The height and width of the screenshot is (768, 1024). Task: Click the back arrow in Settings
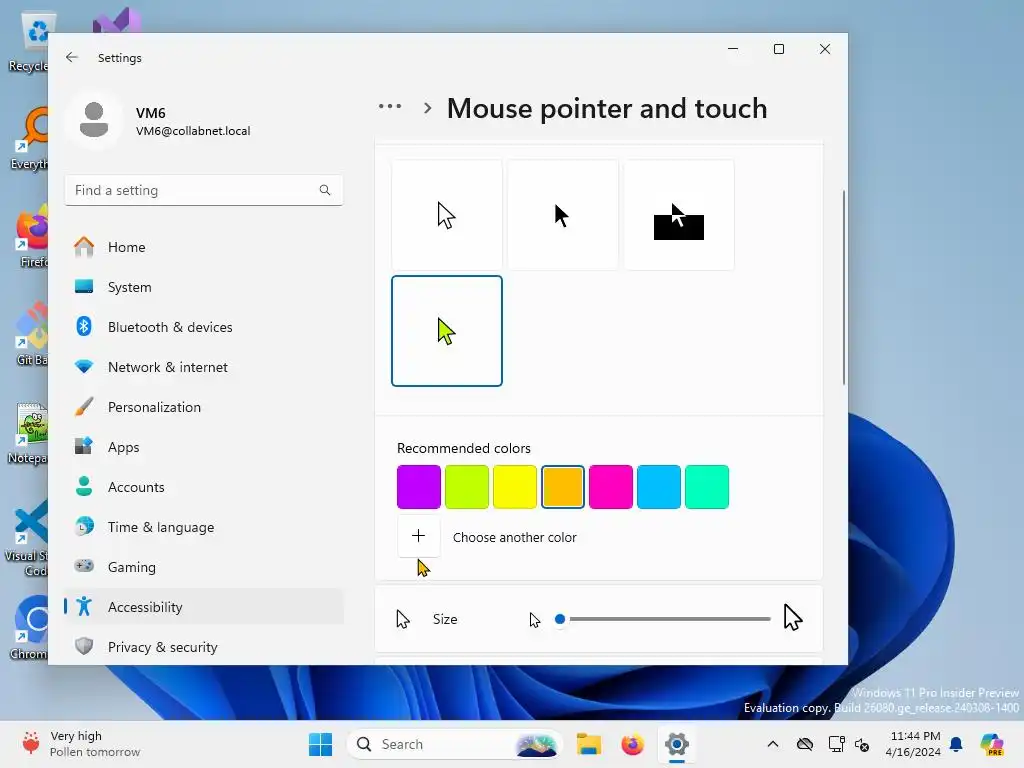coord(72,57)
